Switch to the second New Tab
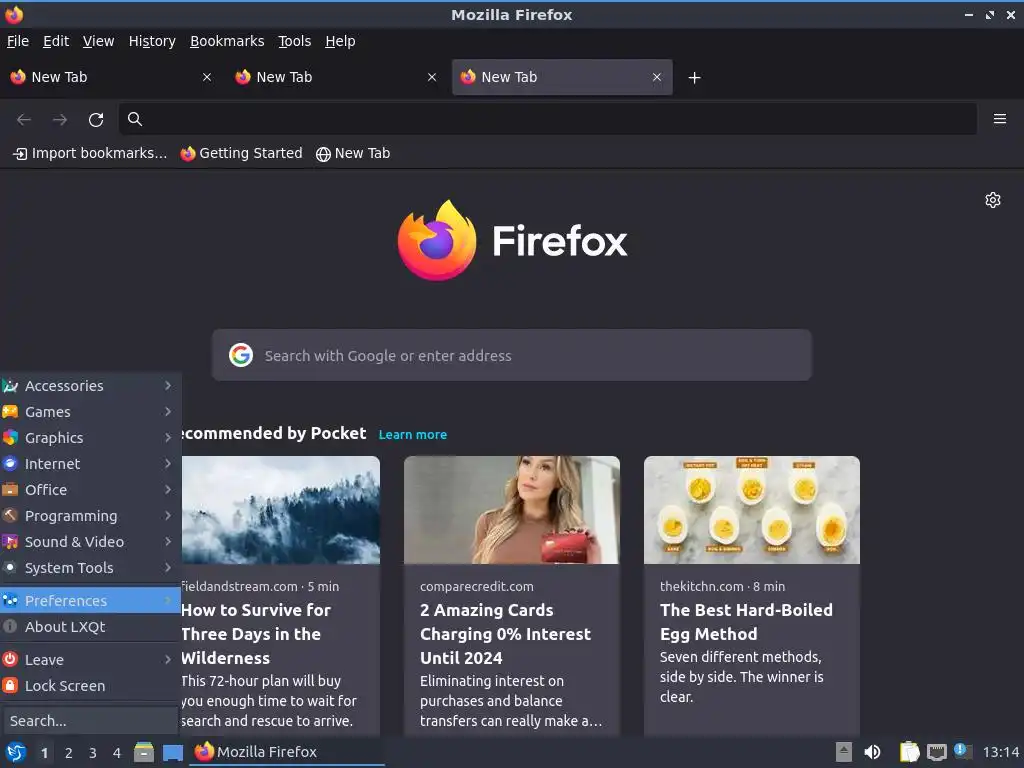This screenshot has width=1024, height=768. point(336,77)
